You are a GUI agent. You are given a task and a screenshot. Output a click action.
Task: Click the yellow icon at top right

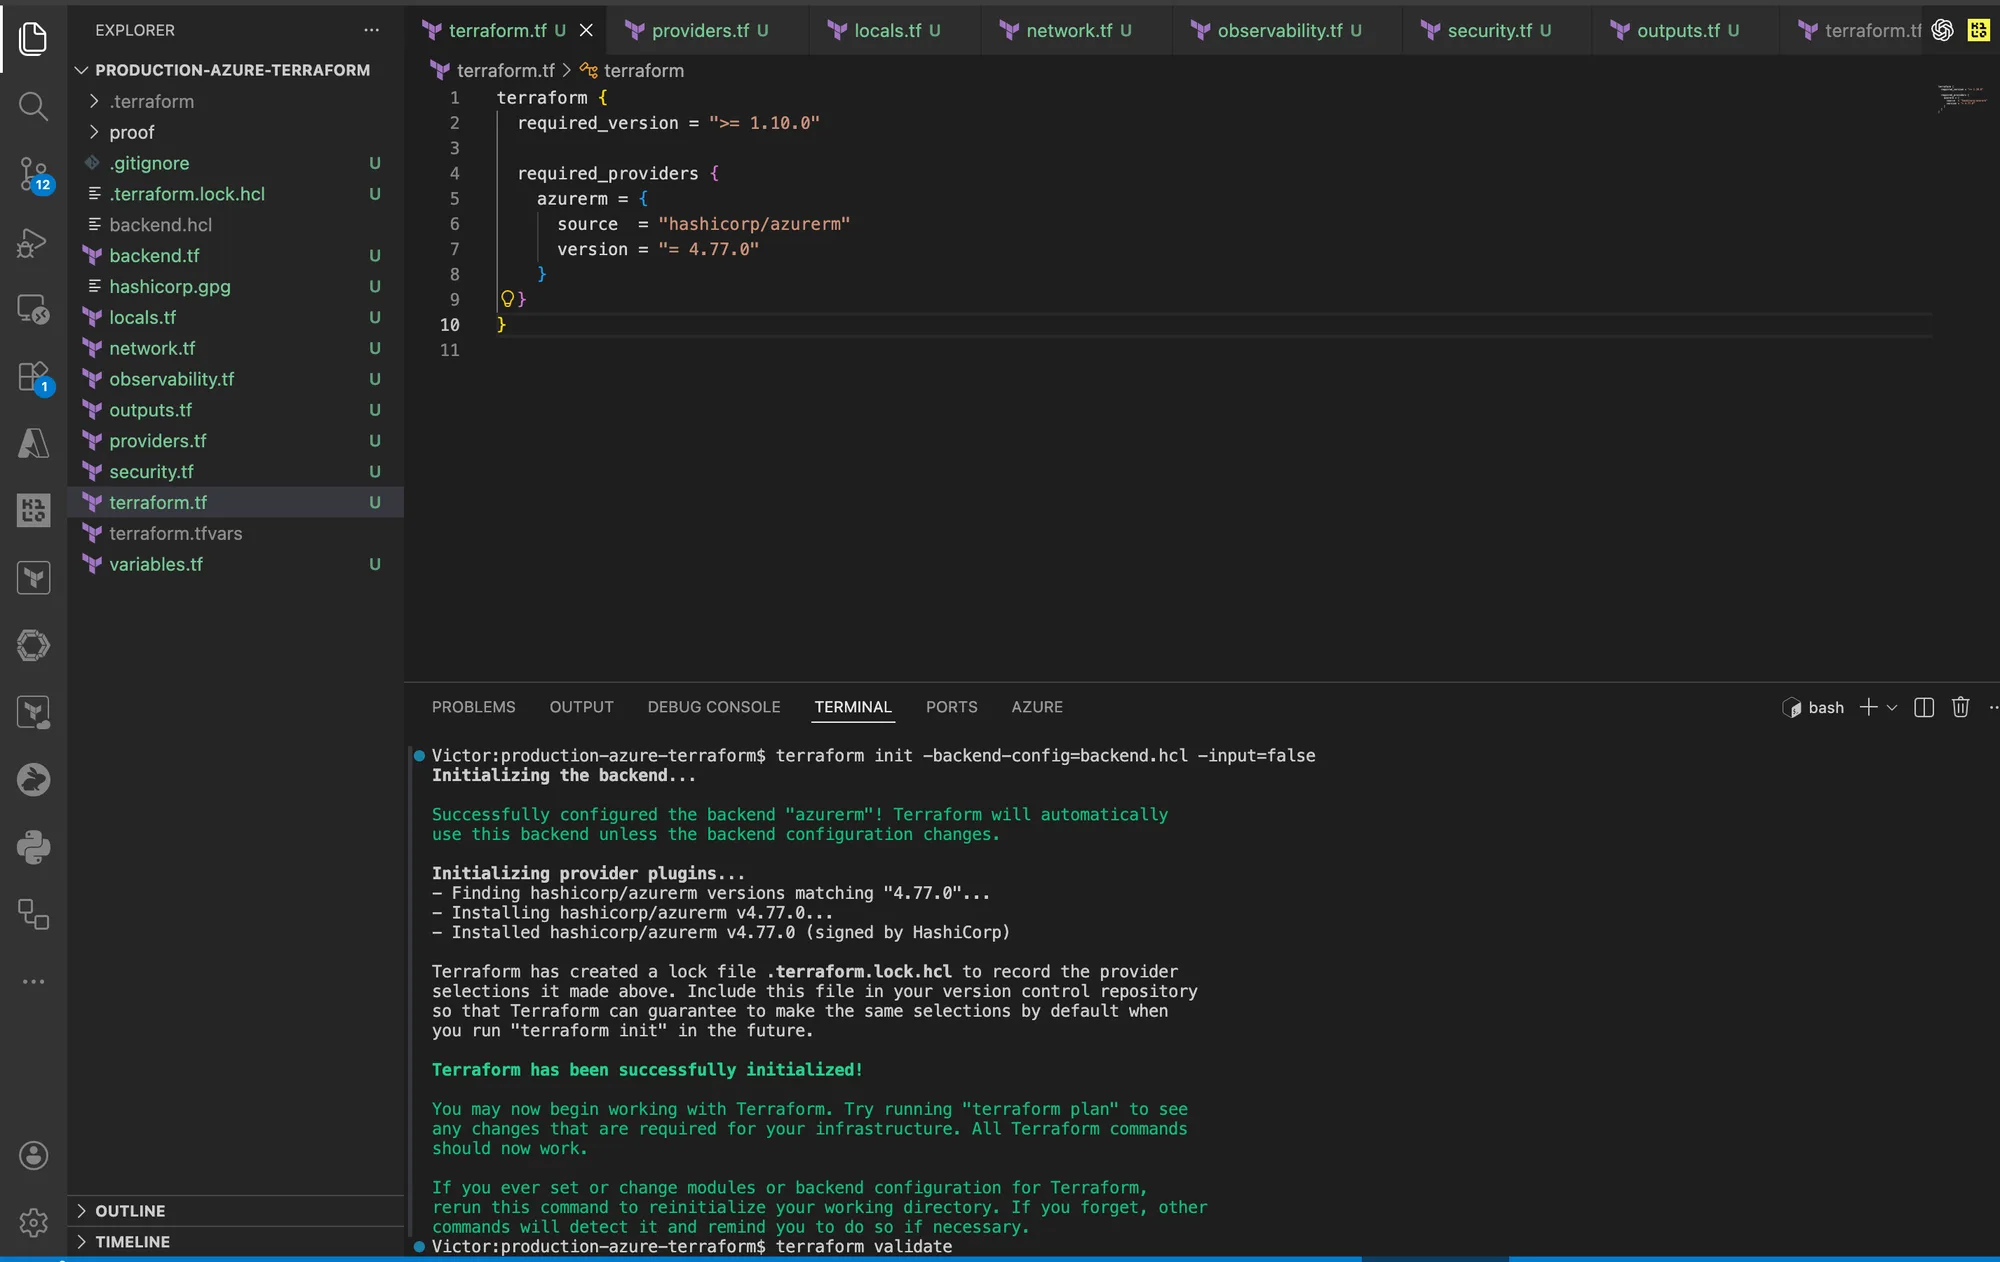1978,30
